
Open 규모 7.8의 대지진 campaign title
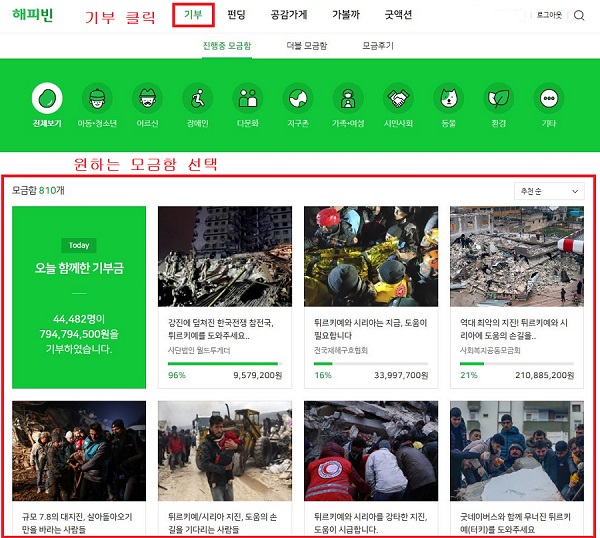pyautogui.click(x=77, y=523)
